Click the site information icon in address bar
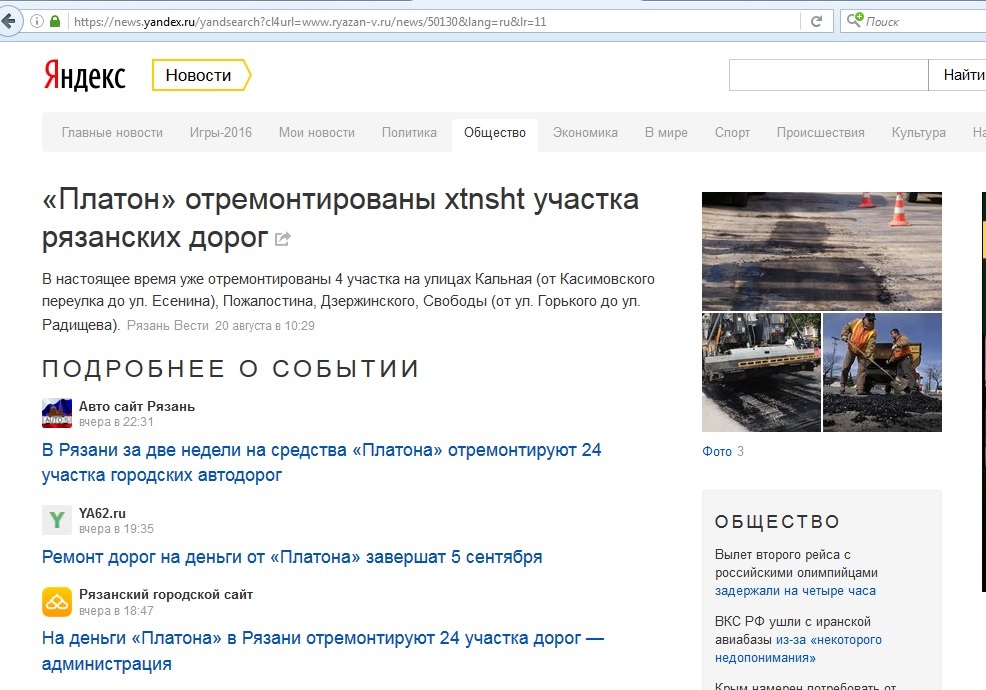The height and width of the screenshot is (690, 986). (x=37, y=21)
